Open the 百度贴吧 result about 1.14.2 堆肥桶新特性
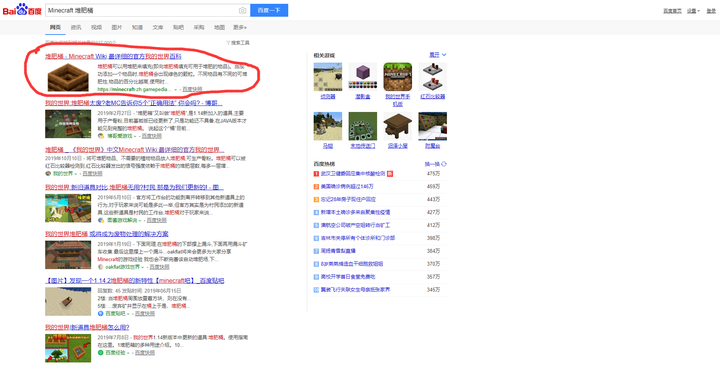The image size is (720, 367). point(135,281)
